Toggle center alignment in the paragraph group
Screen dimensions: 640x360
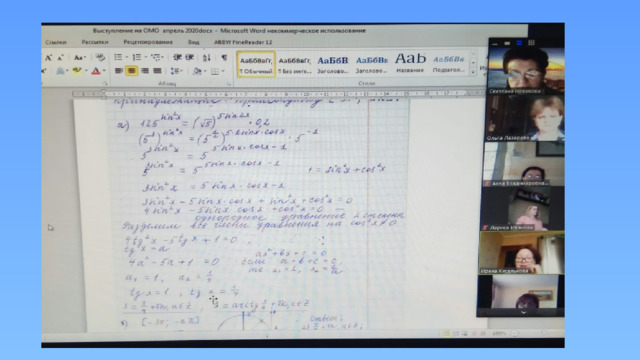pos(131,71)
